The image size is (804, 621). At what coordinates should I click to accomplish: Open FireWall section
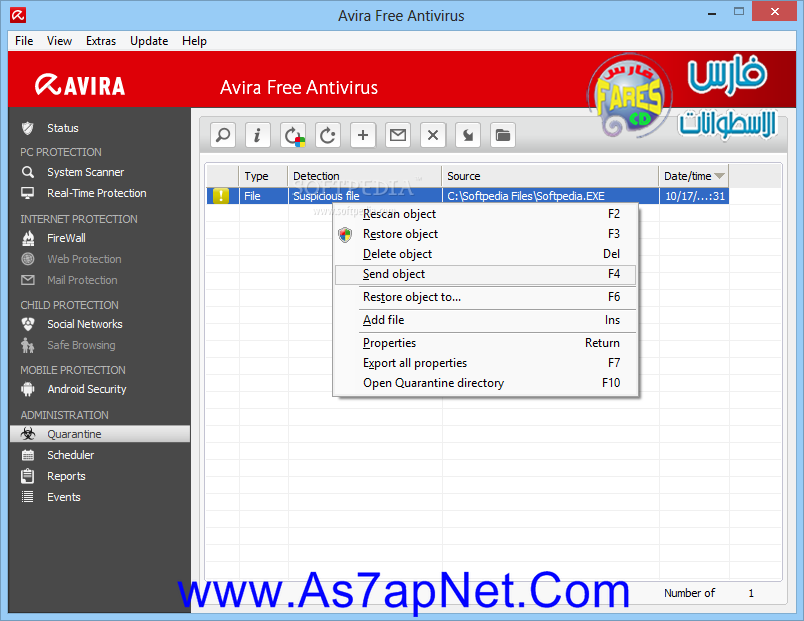click(66, 238)
